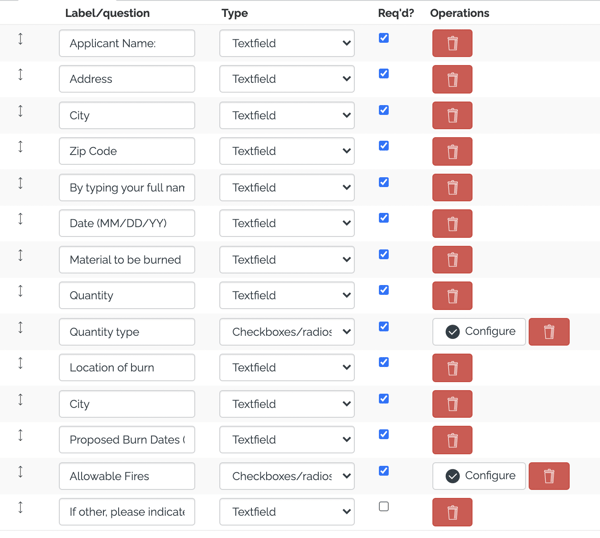600x538 pixels.
Task: Delete the Allowable Fires row
Action: (549, 476)
